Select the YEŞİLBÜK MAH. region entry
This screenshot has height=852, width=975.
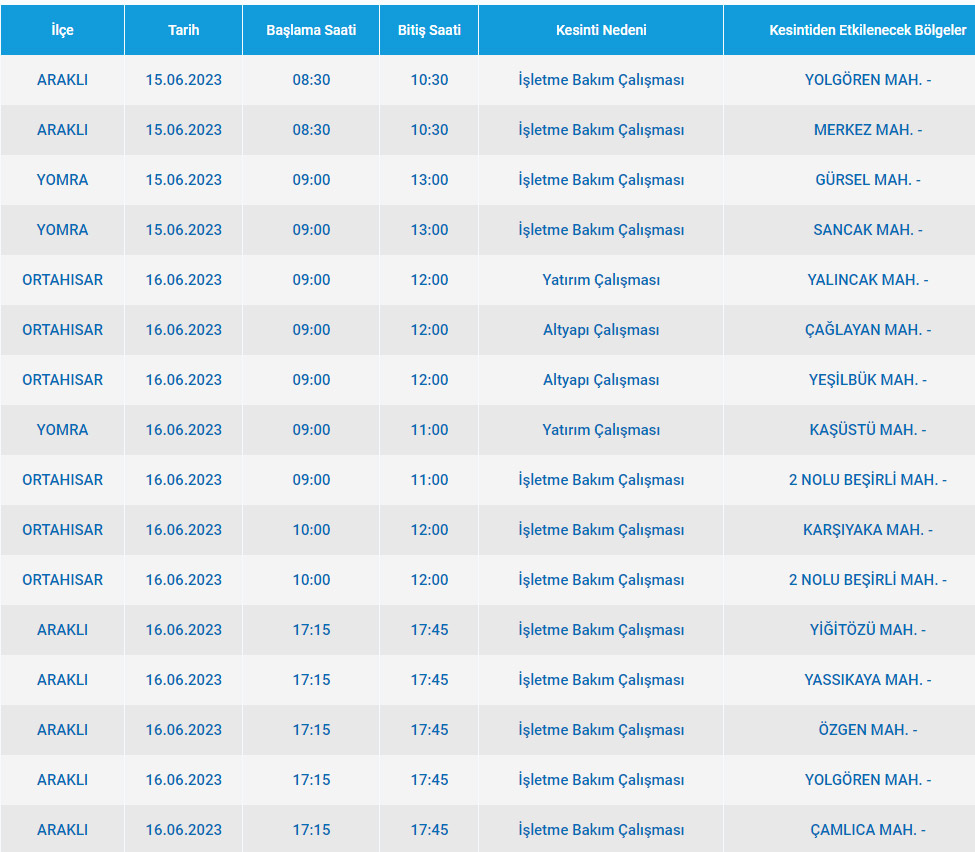click(867, 380)
